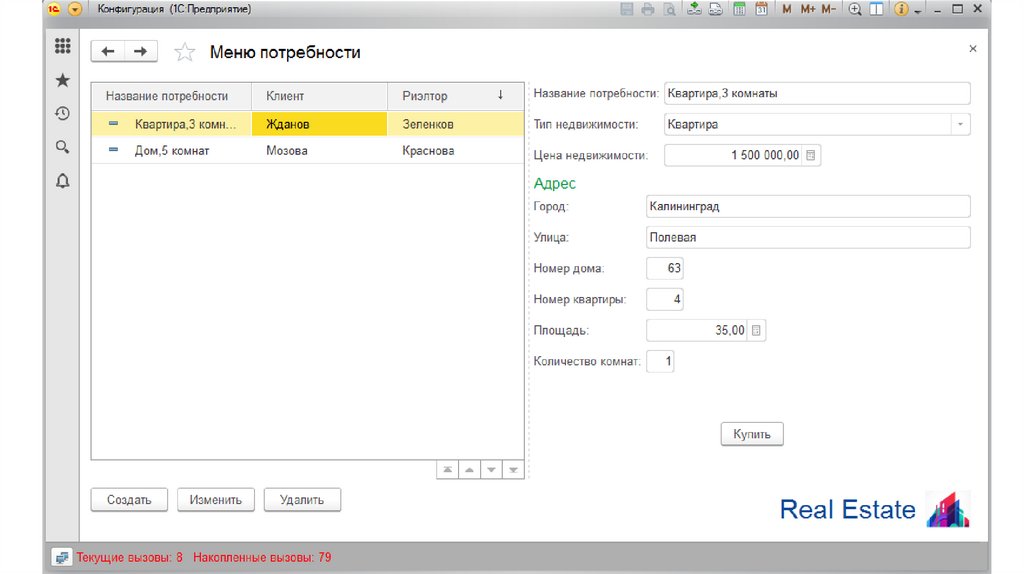Open calculator for Цена недвижимости field
The image size is (1024, 574).
[x=811, y=155]
